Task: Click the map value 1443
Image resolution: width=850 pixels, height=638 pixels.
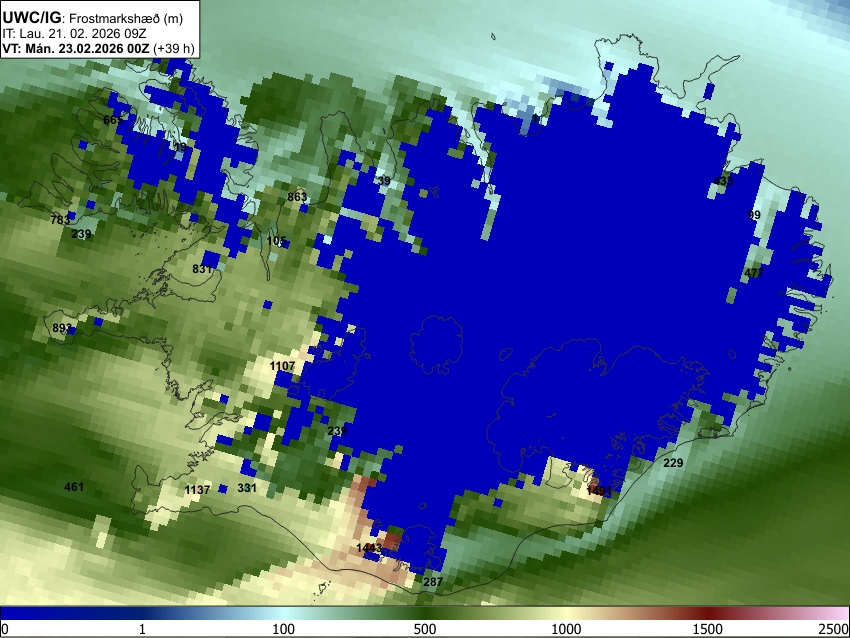Action: tap(369, 548)
